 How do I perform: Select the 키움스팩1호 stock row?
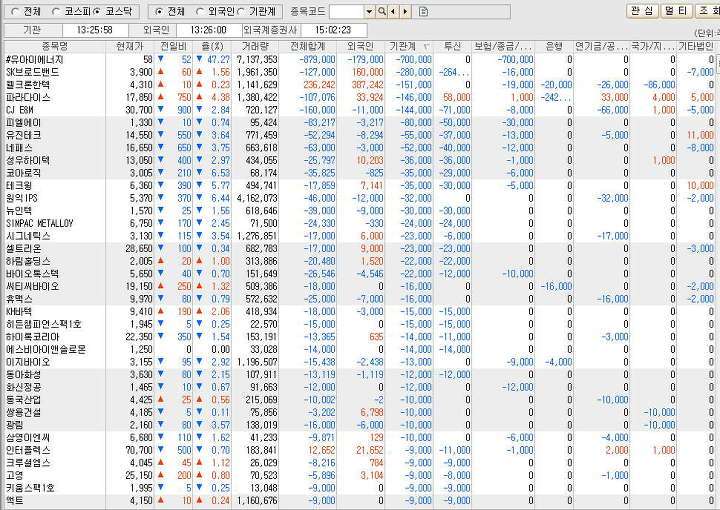[360, 488]
